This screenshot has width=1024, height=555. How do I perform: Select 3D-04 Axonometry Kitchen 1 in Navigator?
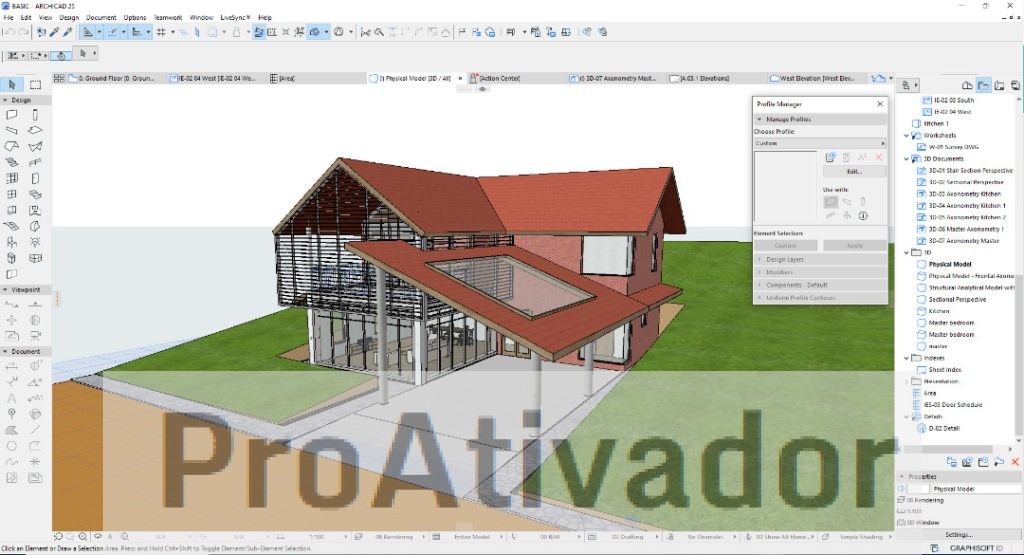coord(967,206)
